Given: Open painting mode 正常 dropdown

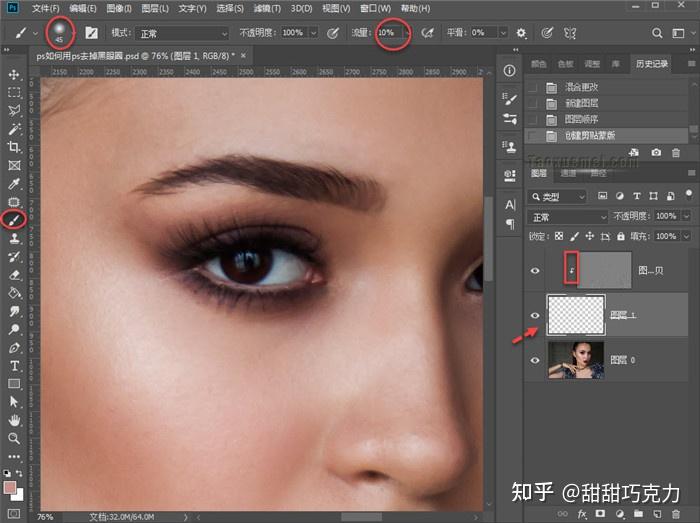Looking at the screenshot, I should tap(182, 33).
